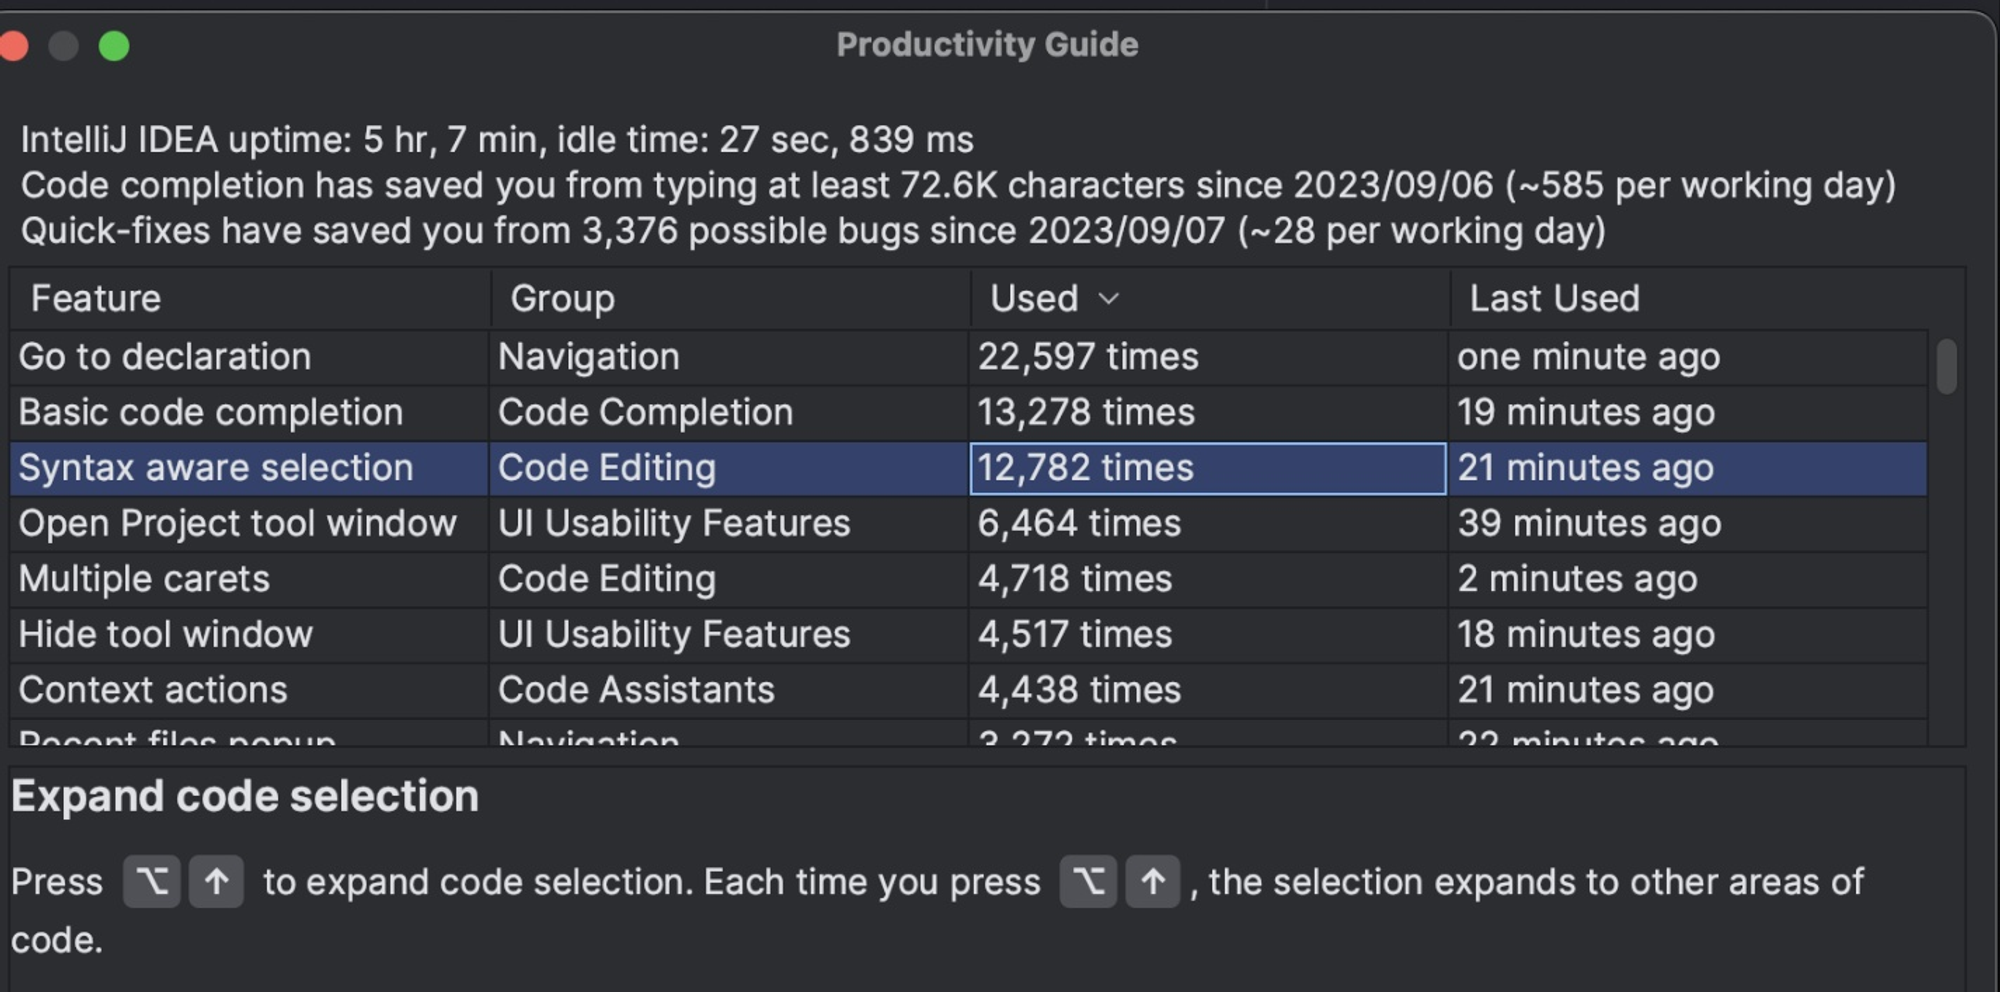Click the 22,597 times usage cell
Screen dimensions: 2000x992
click(1088, 357)
